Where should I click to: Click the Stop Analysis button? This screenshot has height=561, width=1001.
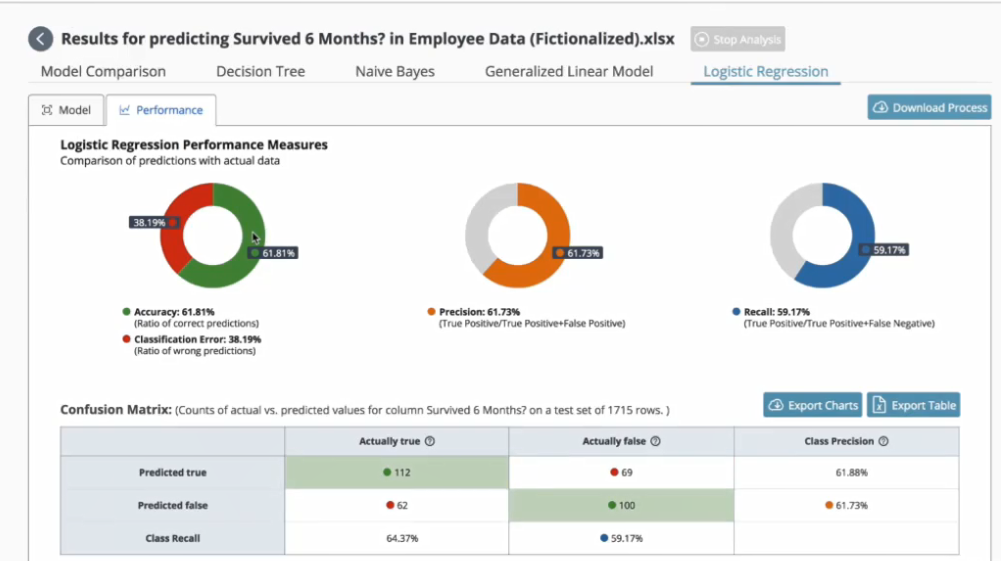tap(737, 39)
